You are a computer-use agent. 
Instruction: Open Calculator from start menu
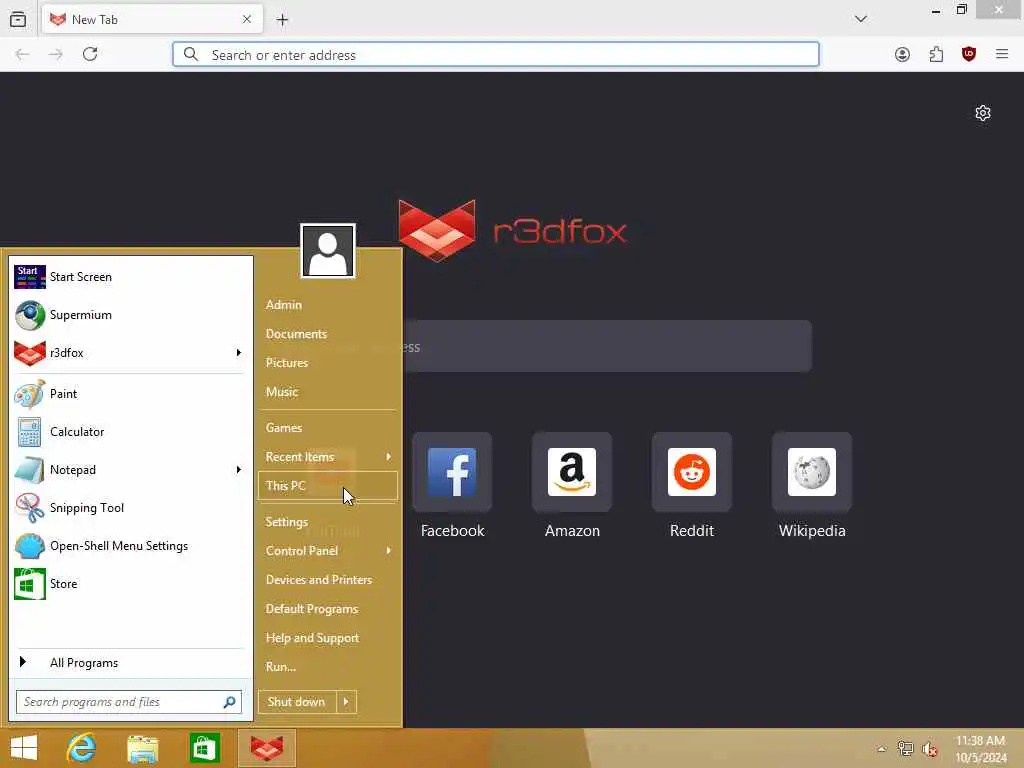(x=130, y=432)
